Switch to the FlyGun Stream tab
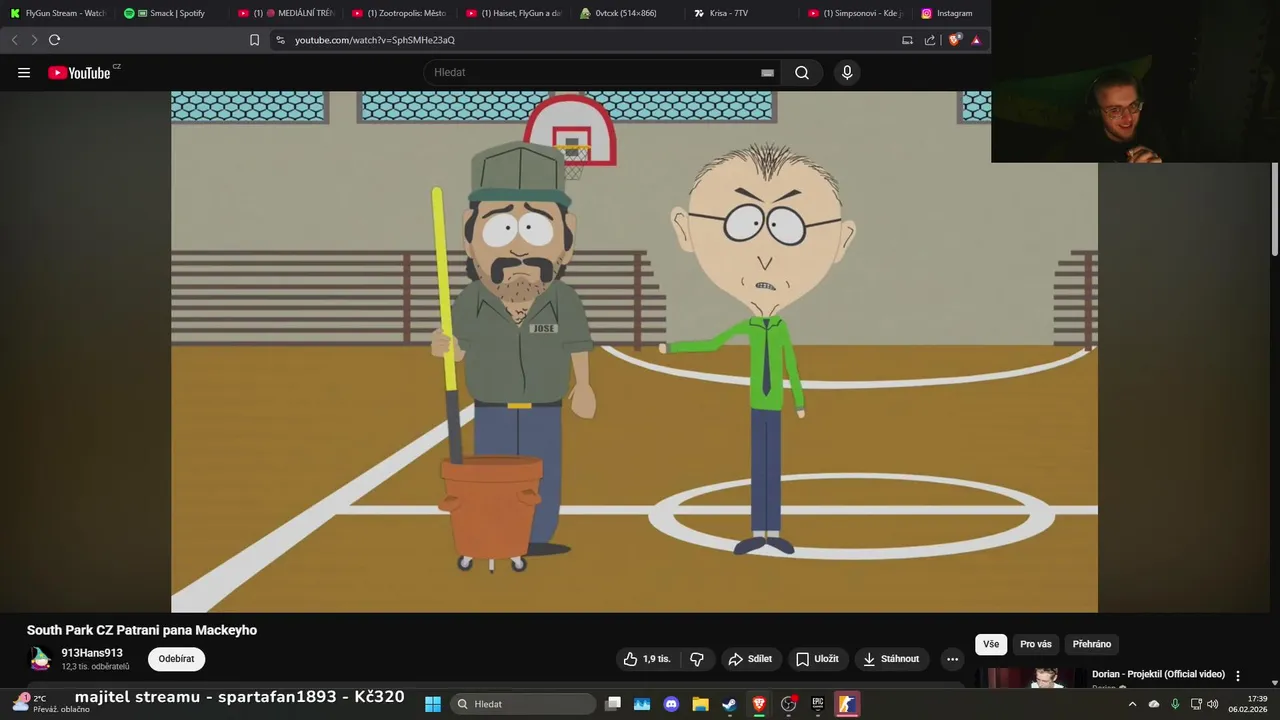This screenshot has height=720, width=1280. (x=58, y=13)
